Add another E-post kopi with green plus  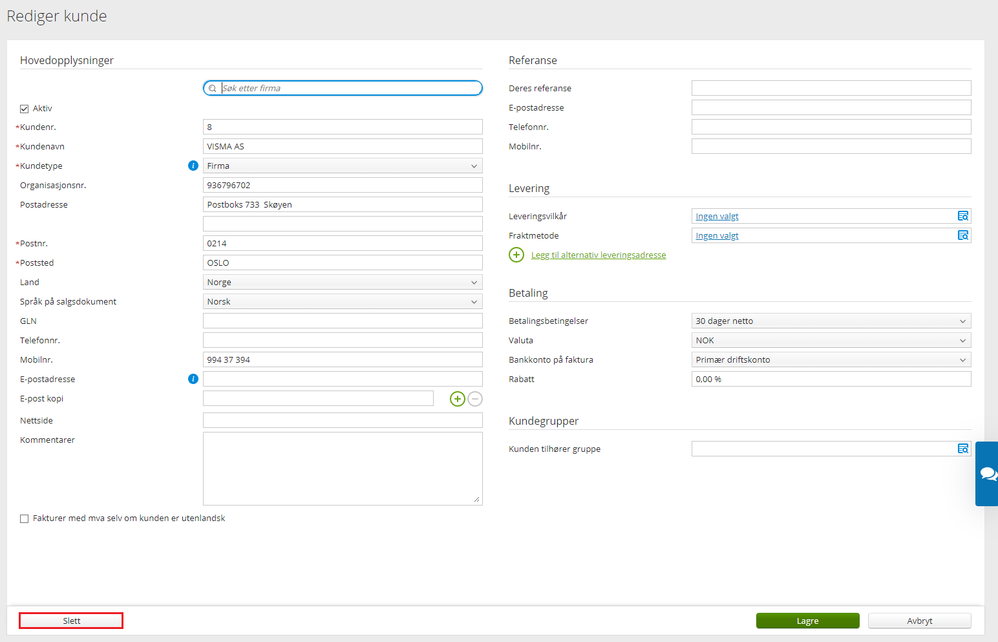[x=457, y=399]
